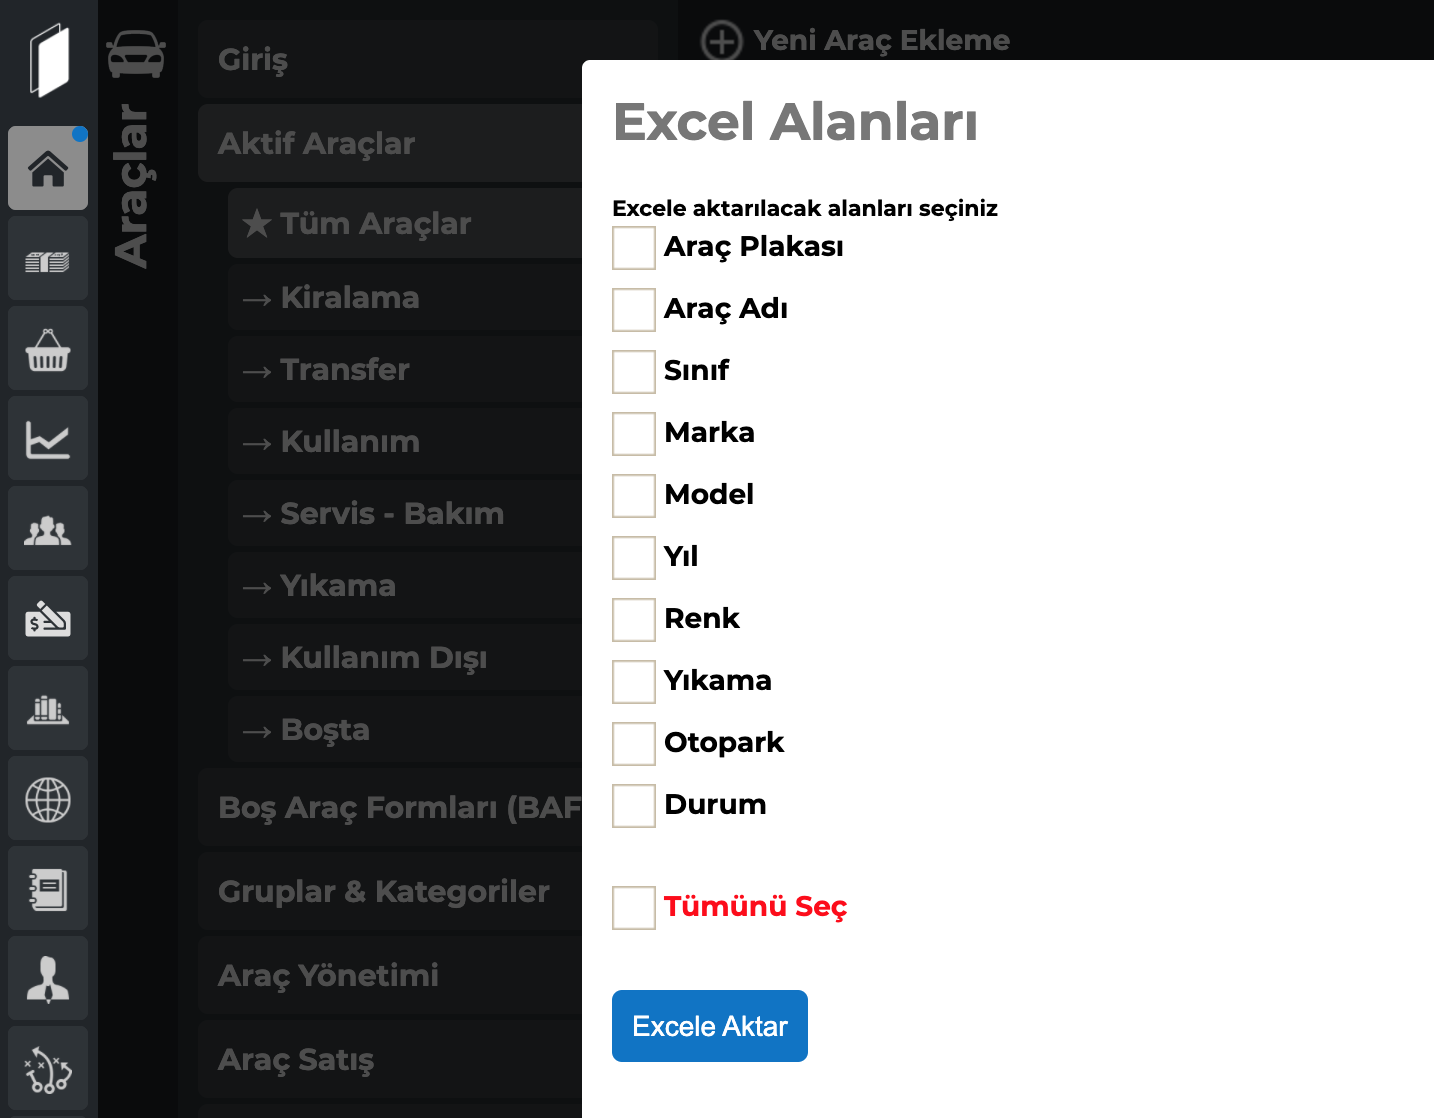Open the notebook address book icon
The height and width of the screenshot is (1118, 1434).
point(48,889)
